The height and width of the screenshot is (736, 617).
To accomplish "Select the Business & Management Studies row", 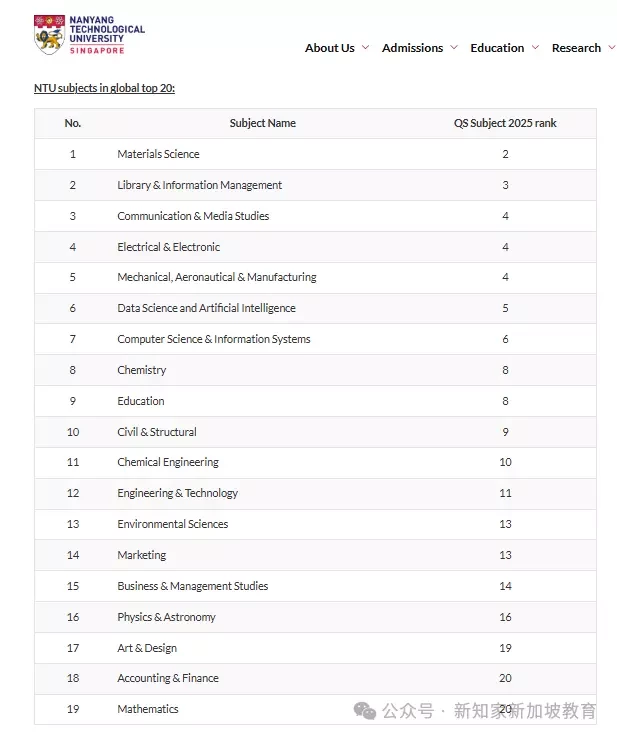I will pos(315,586).
